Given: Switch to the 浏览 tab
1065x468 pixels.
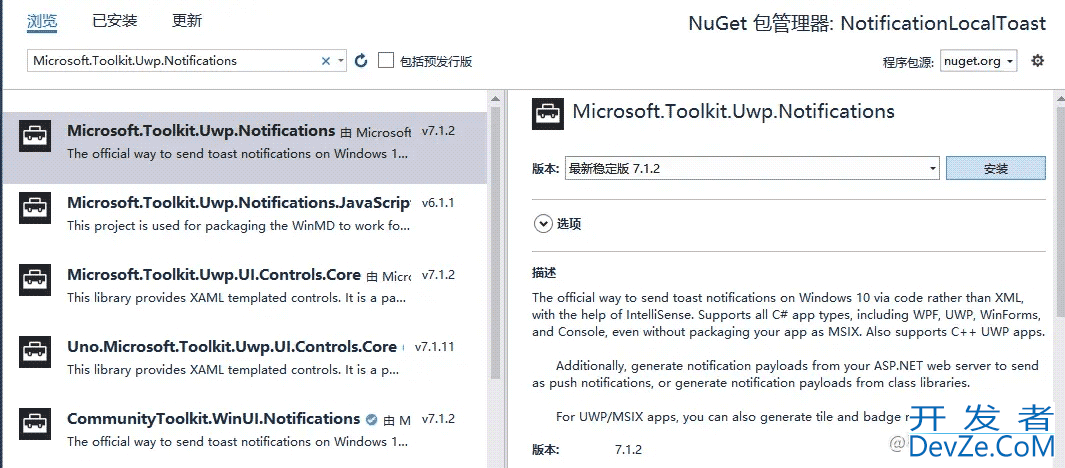Looking at the screenshot, I should (x=41, y=20).
